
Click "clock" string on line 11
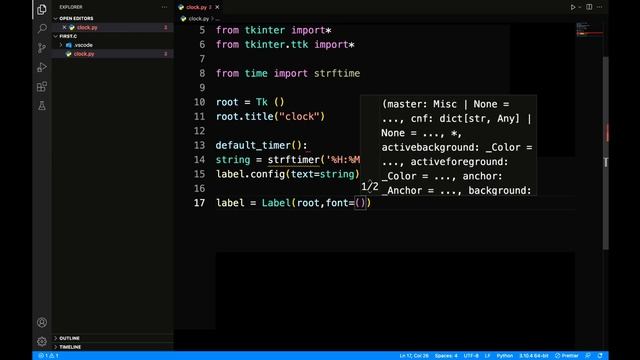pyautogui.click(x=299, y=117)
